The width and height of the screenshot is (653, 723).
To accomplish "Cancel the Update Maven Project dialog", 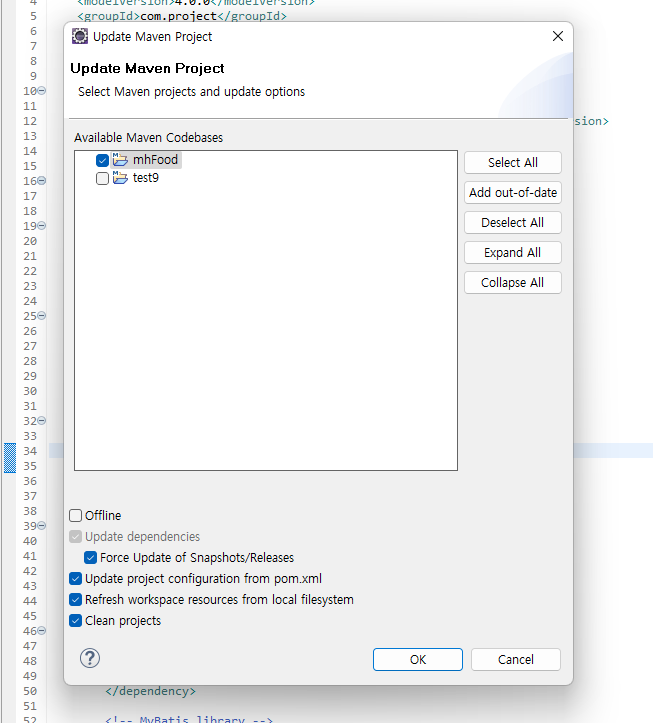I will (x=516, y=659).
